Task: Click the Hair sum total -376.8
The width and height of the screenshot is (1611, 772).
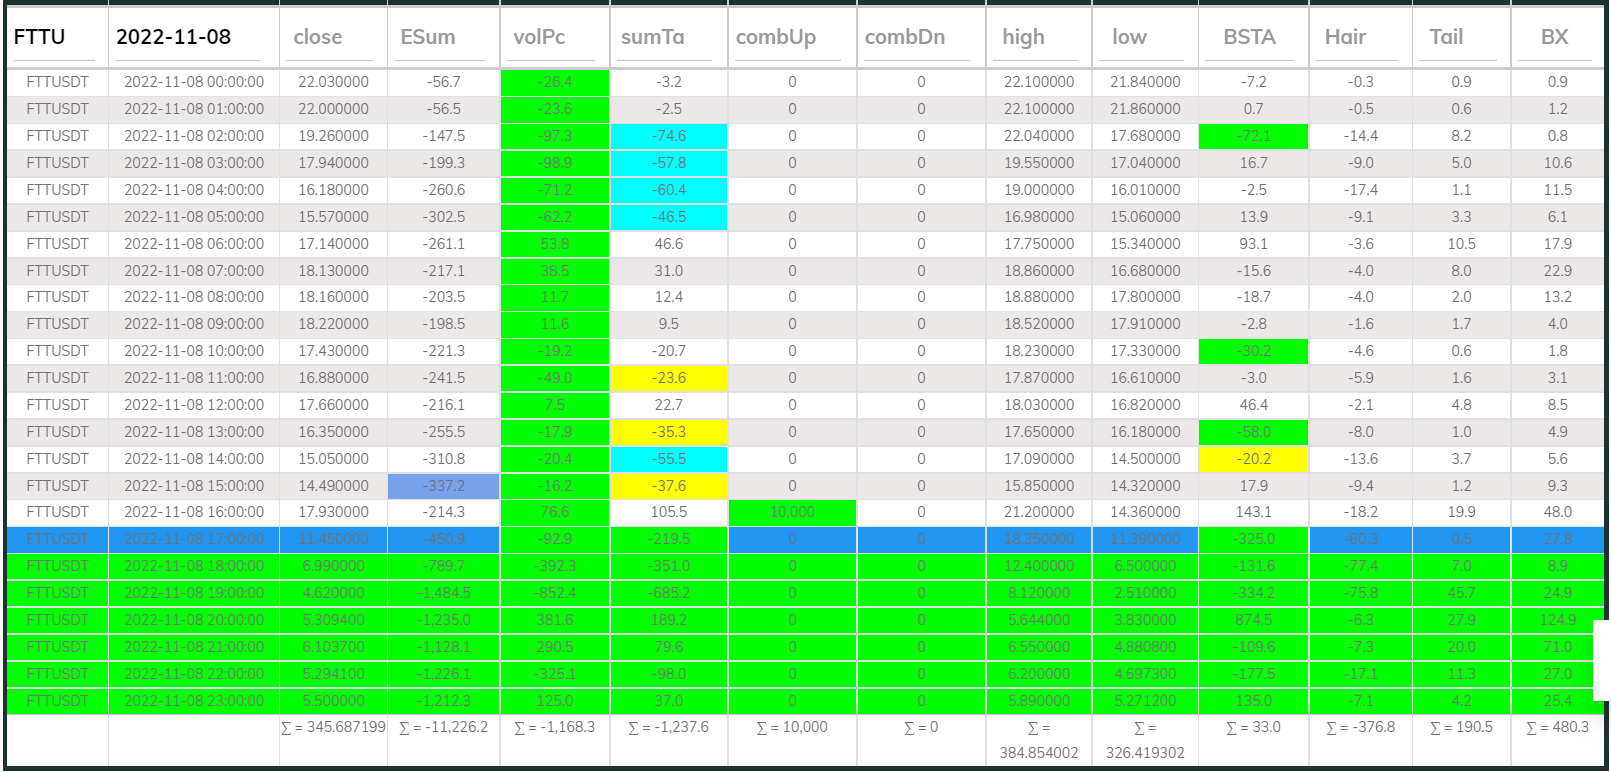Action: pos(1361,727)
